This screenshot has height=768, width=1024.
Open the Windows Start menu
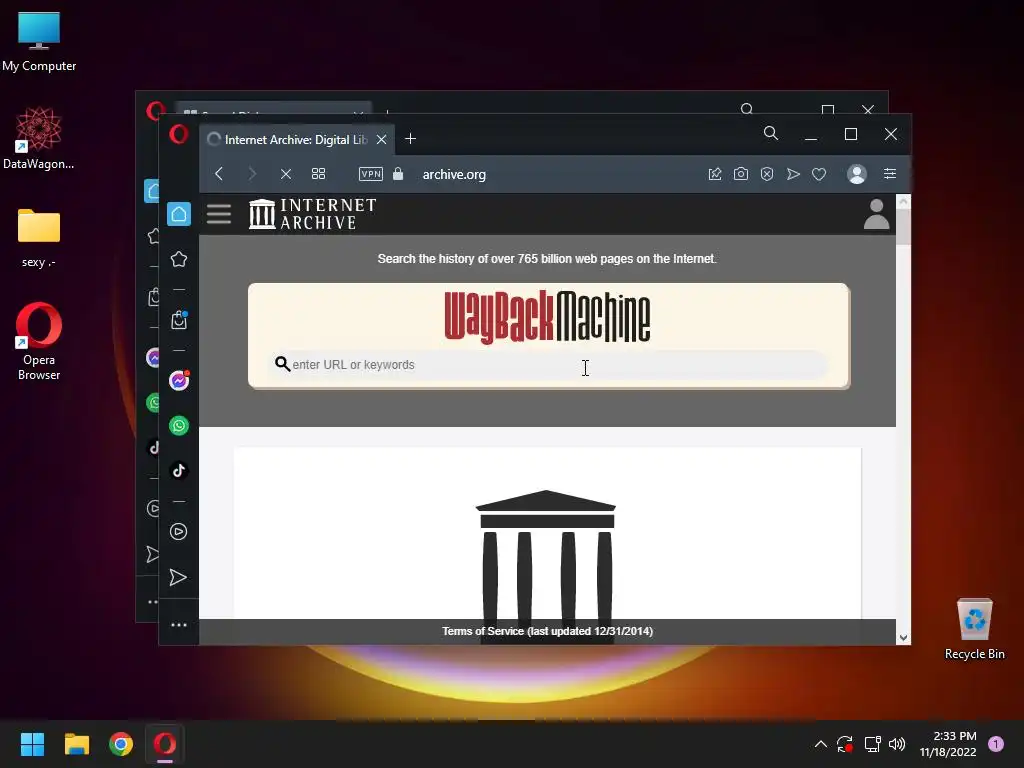click(32, 744)
